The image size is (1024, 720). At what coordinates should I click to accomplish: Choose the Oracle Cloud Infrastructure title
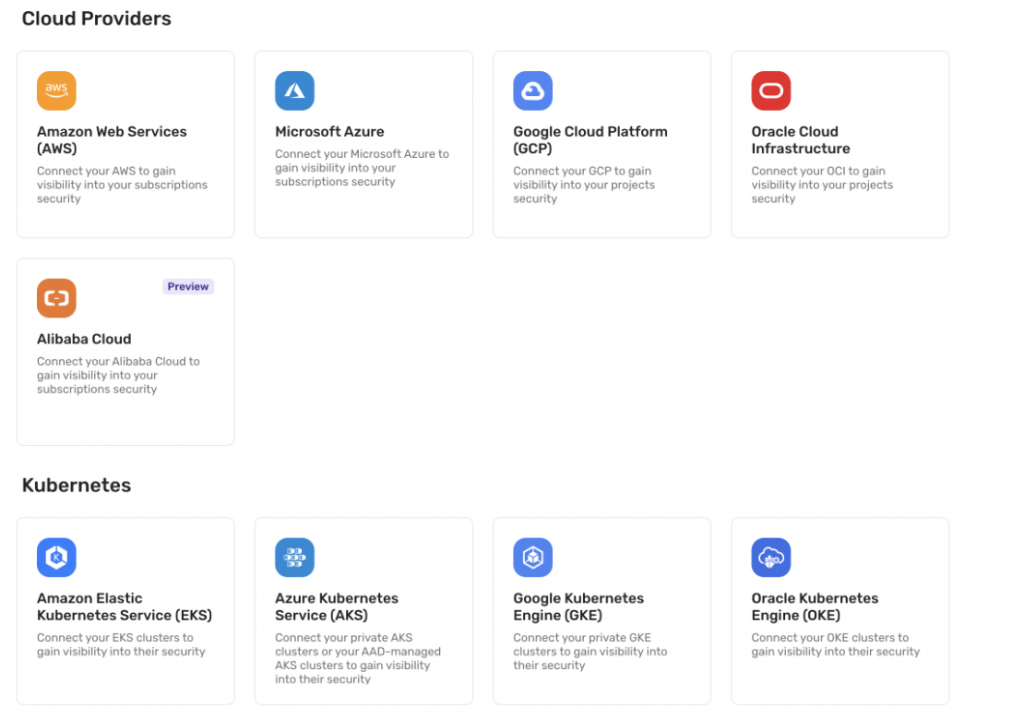pyautogui.click(x=801, y=140)
